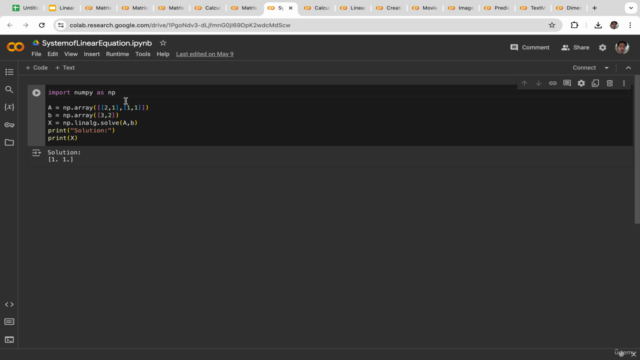Open Chrome three-dot menu
Screen dimensions: 640x360
click(x=630, y=25)
